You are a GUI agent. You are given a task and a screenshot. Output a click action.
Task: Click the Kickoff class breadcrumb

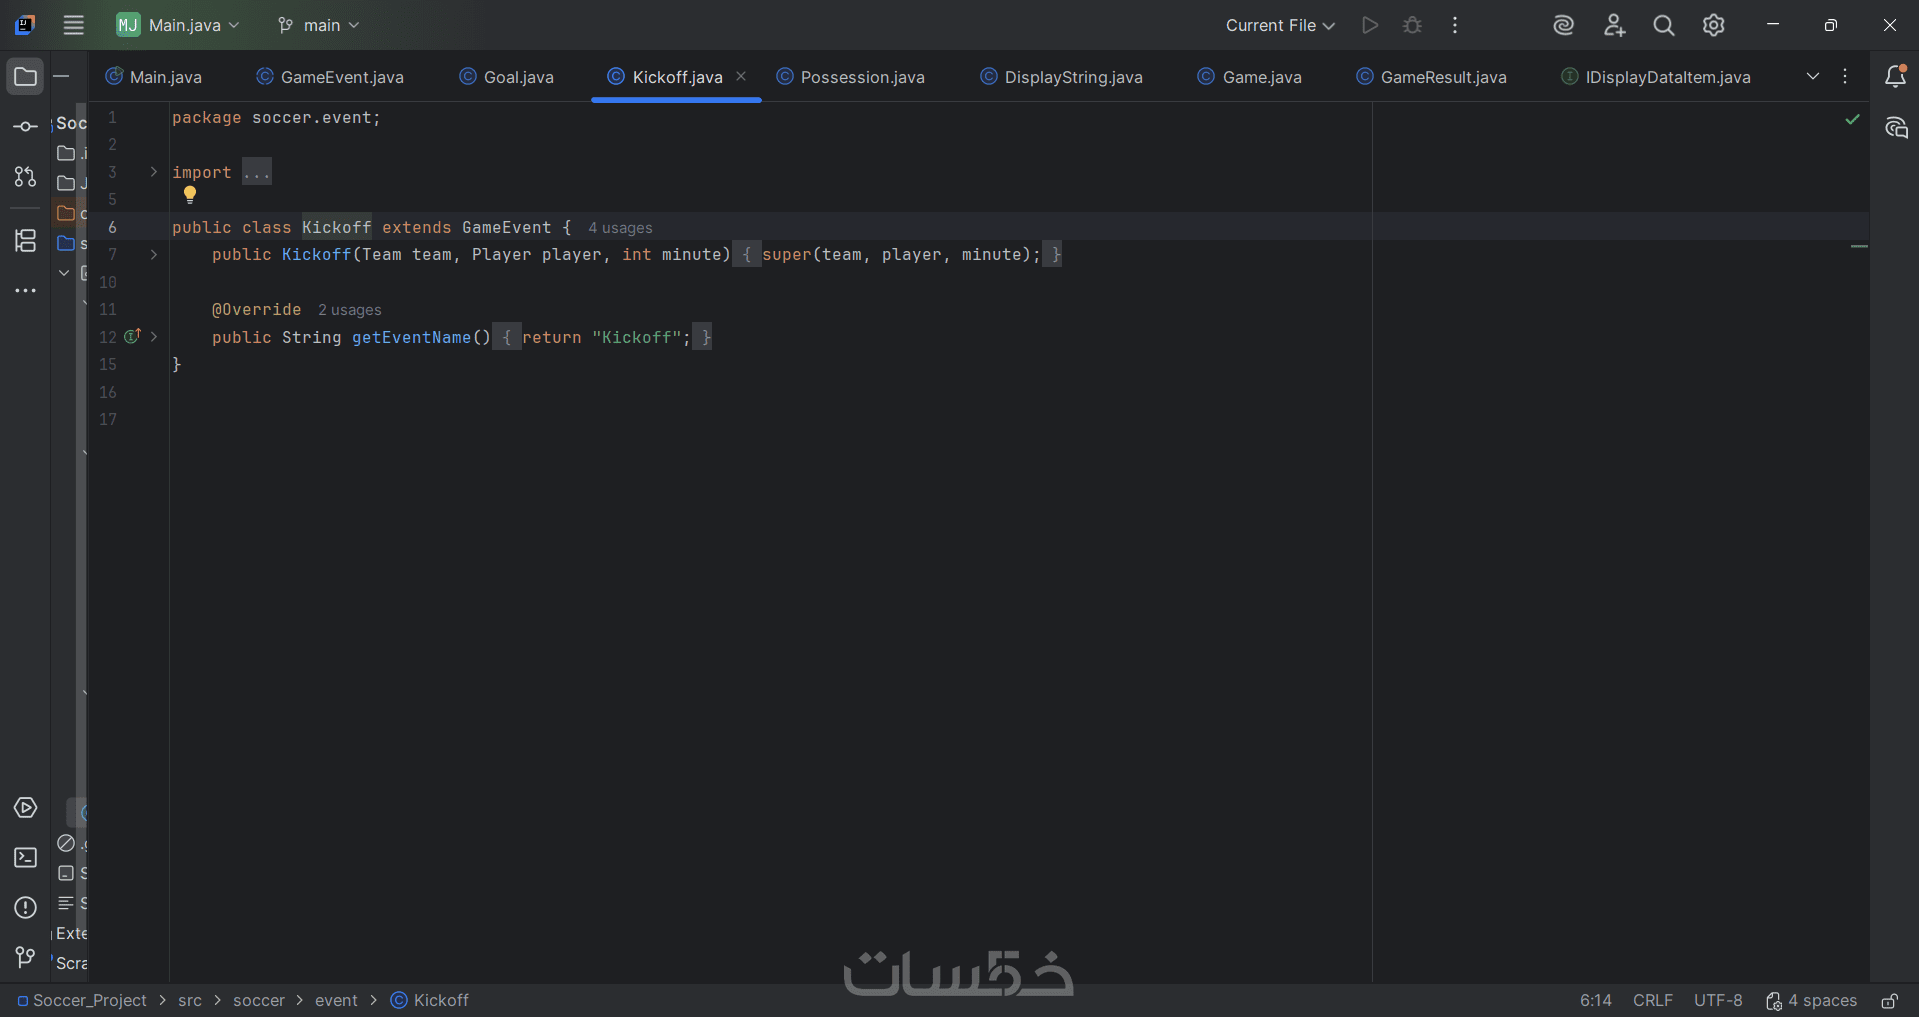coord(430,1001)
